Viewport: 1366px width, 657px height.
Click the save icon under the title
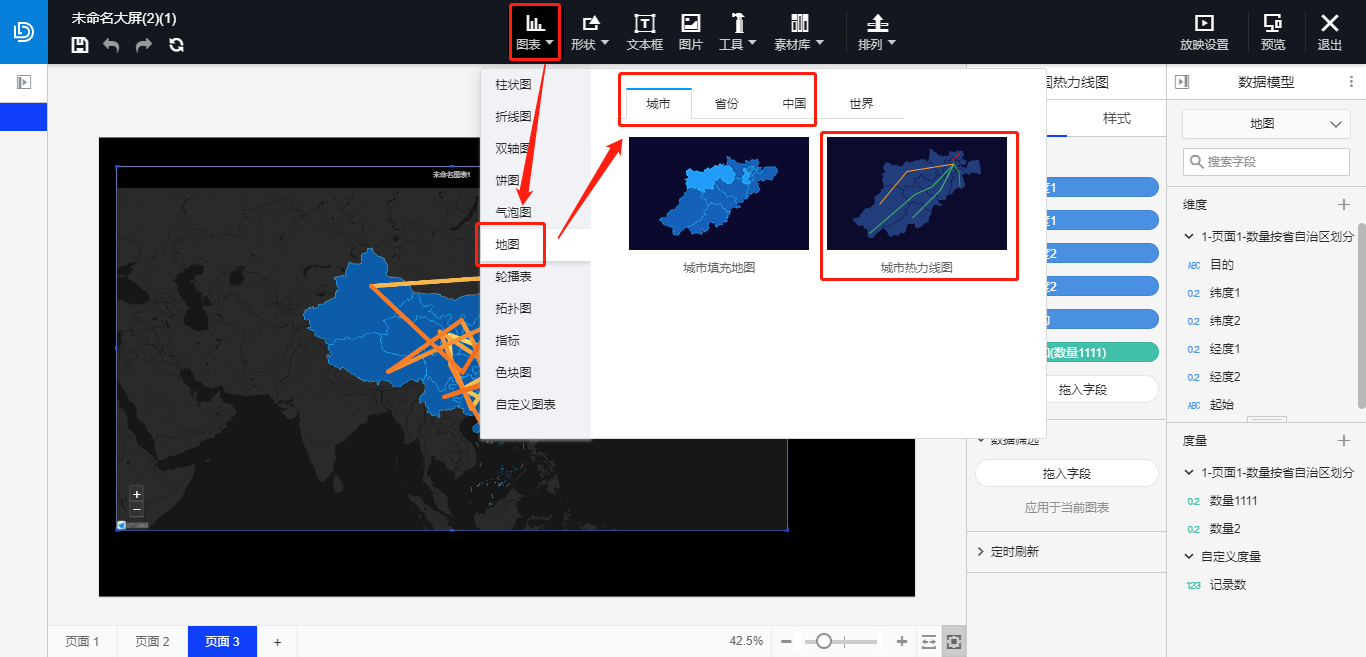pos(81,45)
